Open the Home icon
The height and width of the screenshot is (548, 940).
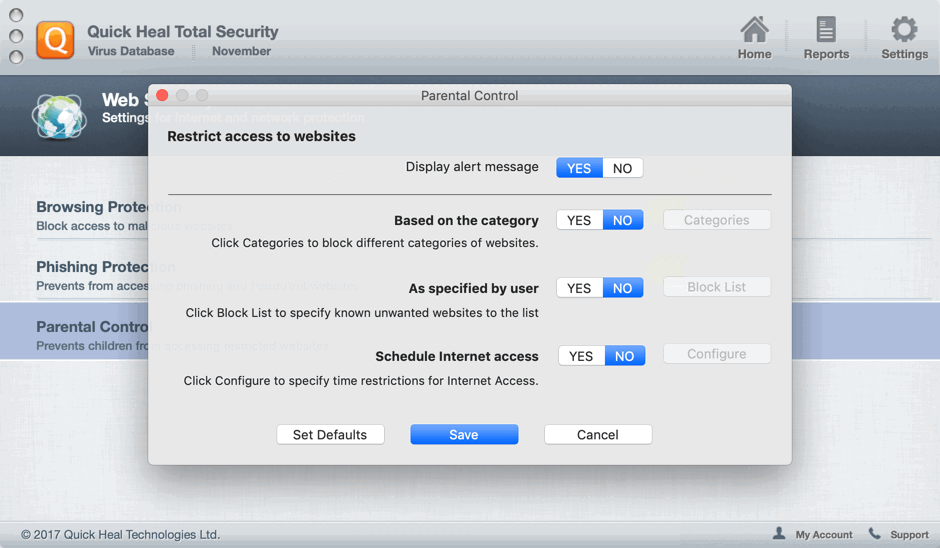754,30
